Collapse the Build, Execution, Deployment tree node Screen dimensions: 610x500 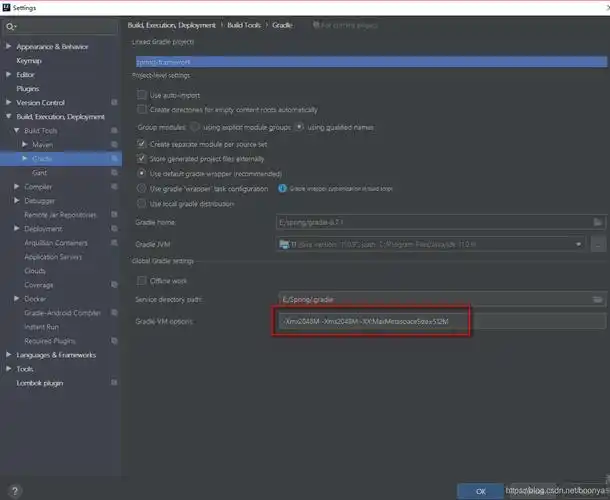(x=8, y=117)
